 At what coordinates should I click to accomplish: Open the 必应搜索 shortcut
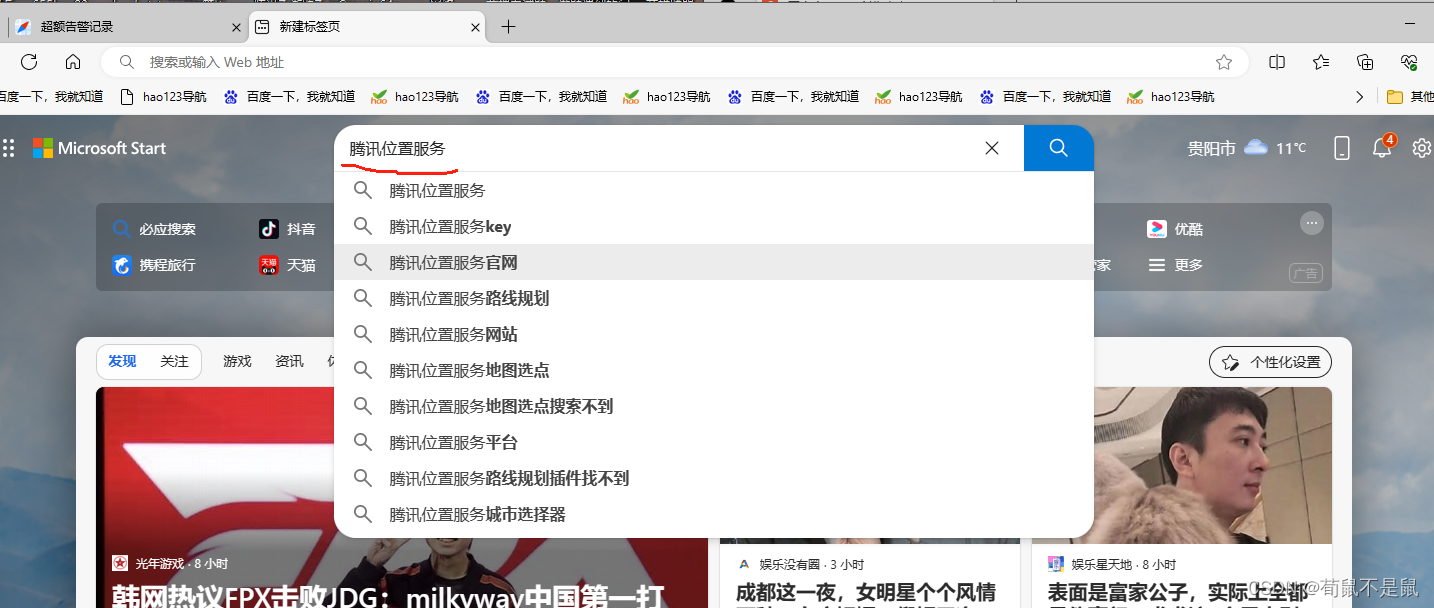coord(155,229)
